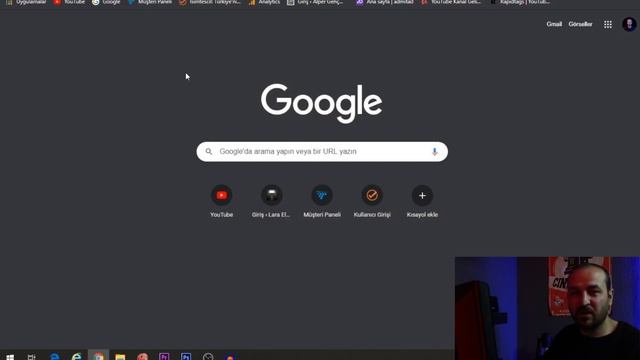Open the Müşteri Paneli bookmark in bookmarks bar
The height and width of the screenshot is (360, 640).
[150, 2]
